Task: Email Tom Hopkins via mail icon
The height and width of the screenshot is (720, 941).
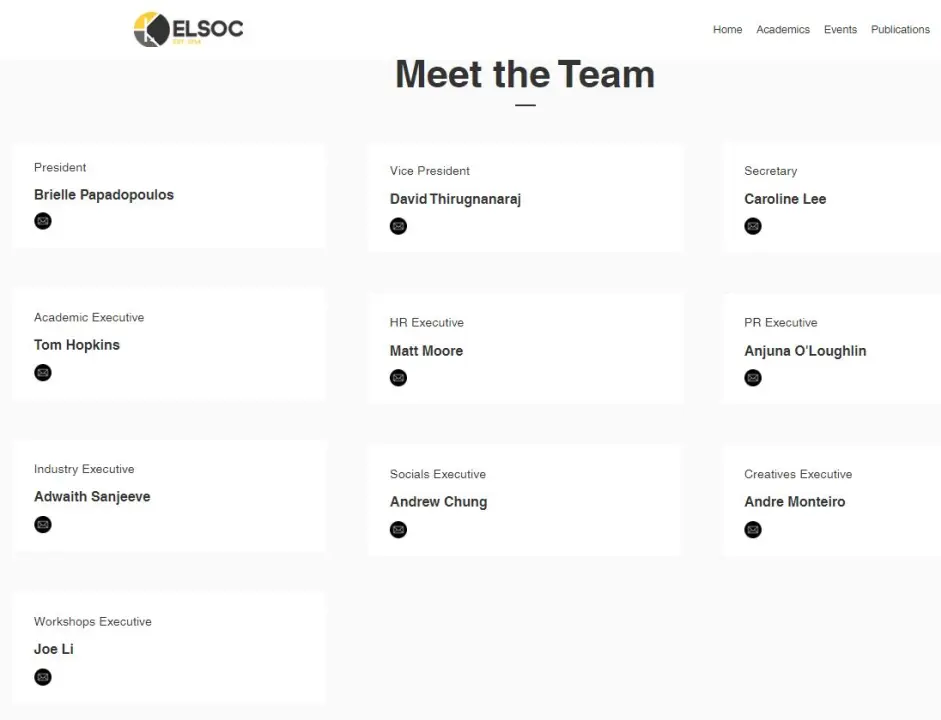Action: click(x=43, y=373)
